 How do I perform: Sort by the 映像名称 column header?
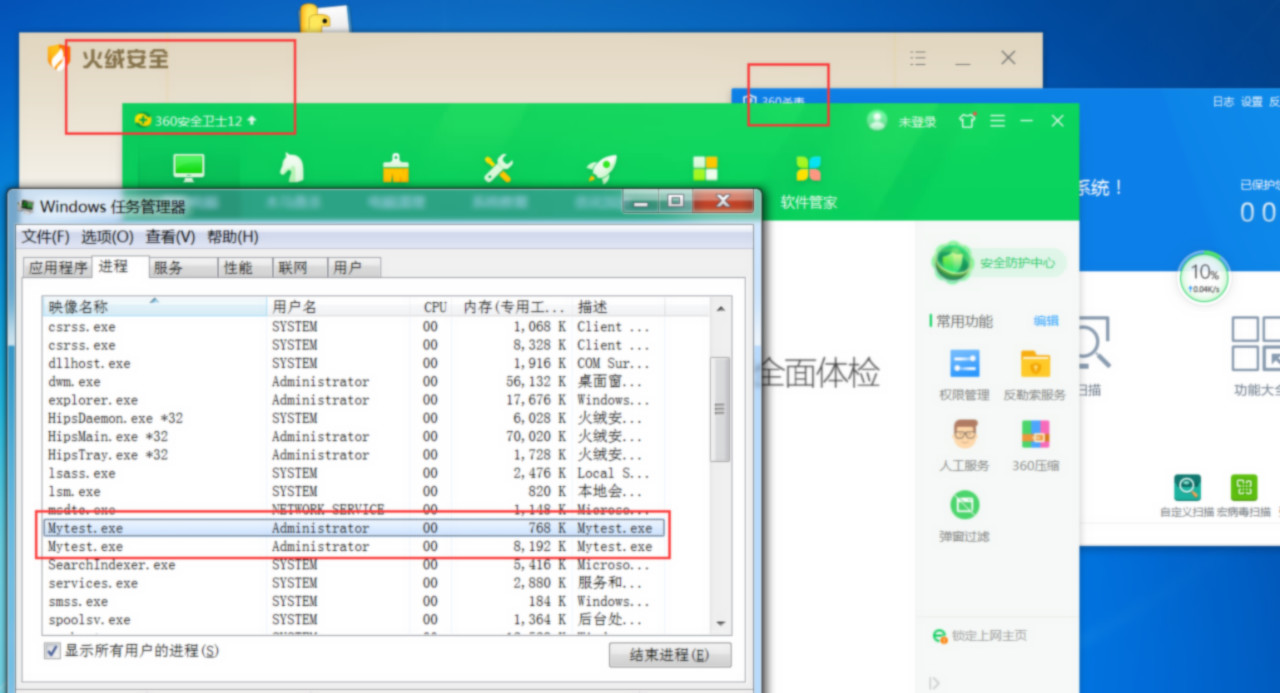click(x=155, y=307)
